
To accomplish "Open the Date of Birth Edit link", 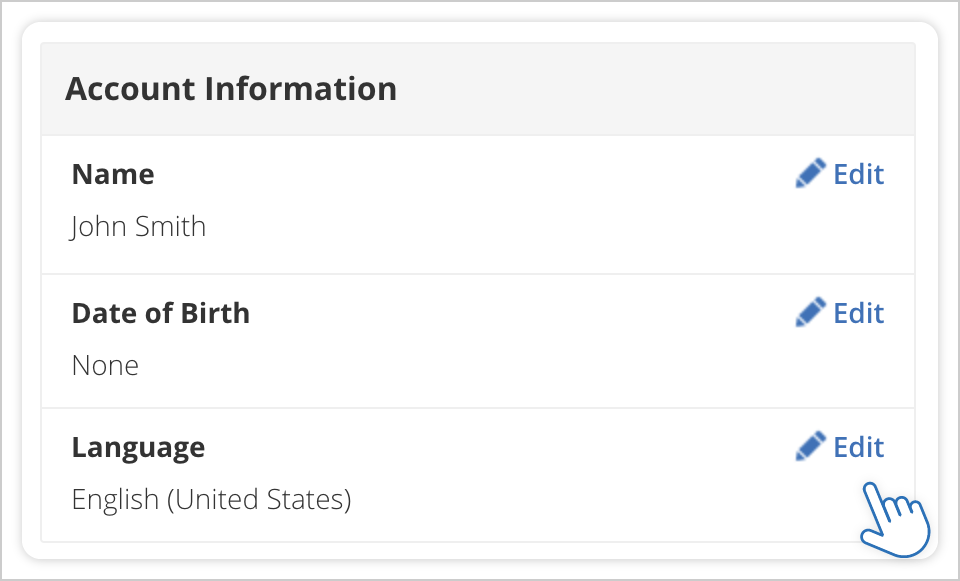I will click(858, 312).
